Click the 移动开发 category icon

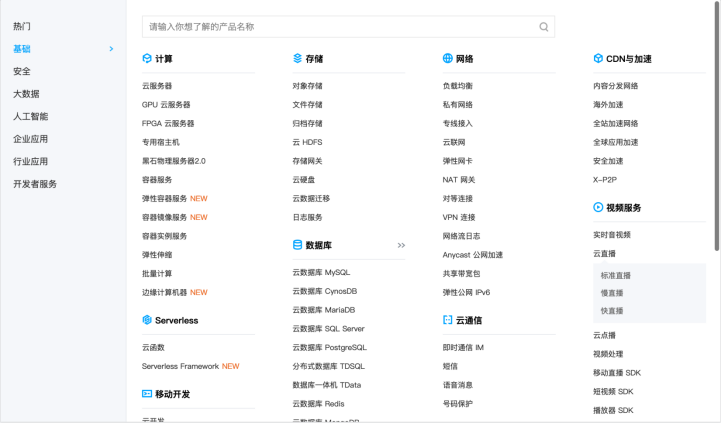click(x=147, y=394)
